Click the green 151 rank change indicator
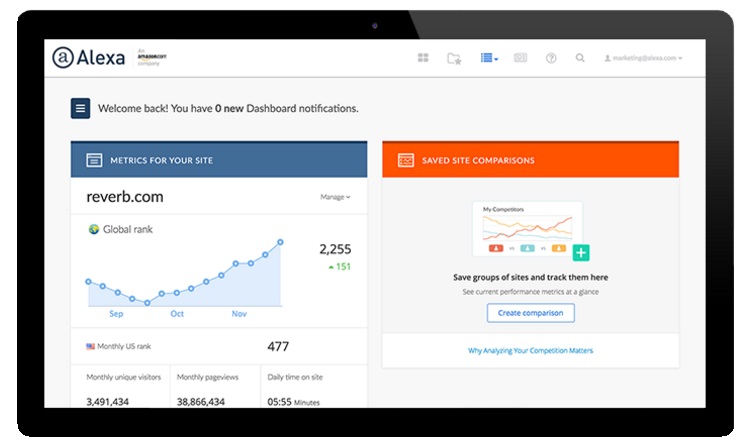 340,267
